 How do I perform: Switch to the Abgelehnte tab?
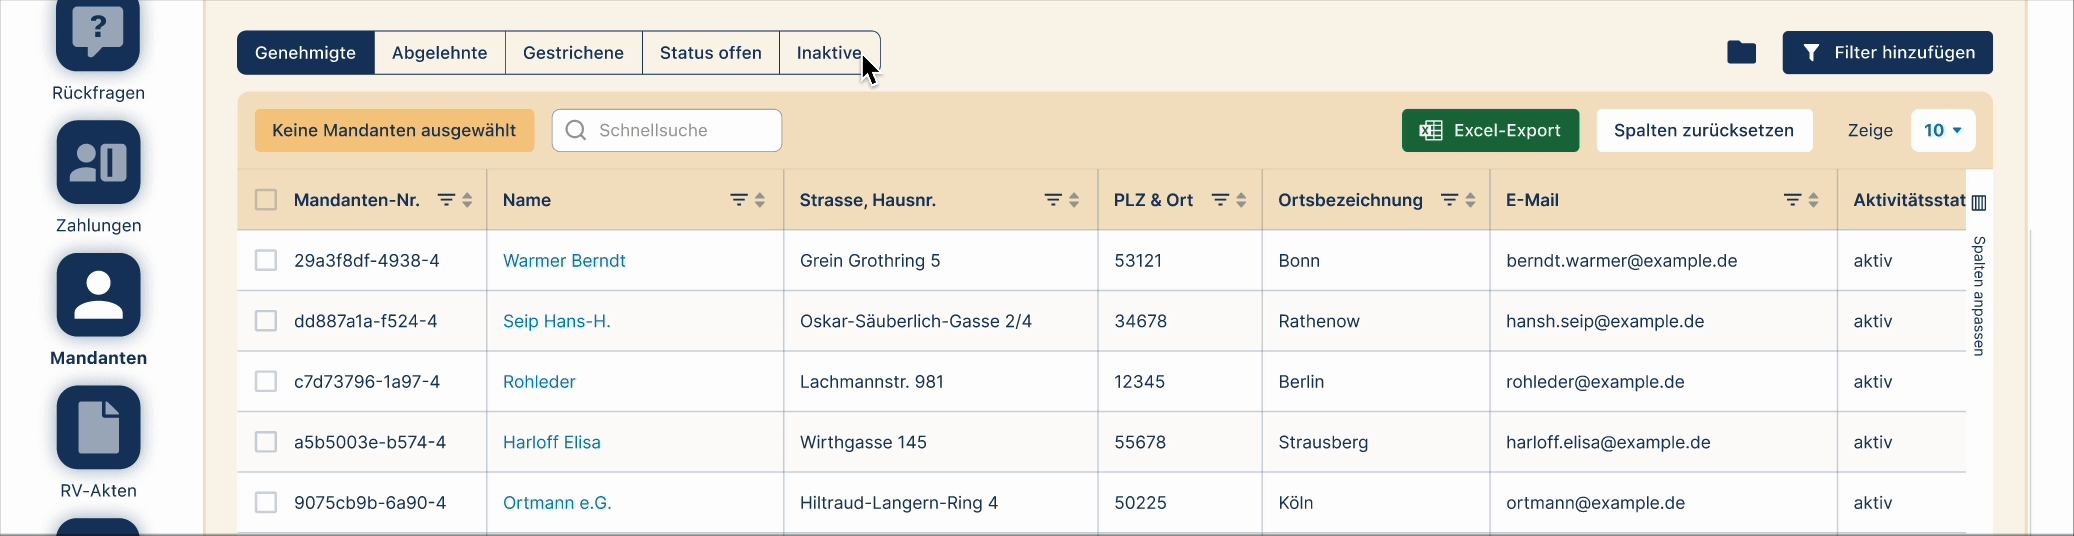click(x=439, y=53)
